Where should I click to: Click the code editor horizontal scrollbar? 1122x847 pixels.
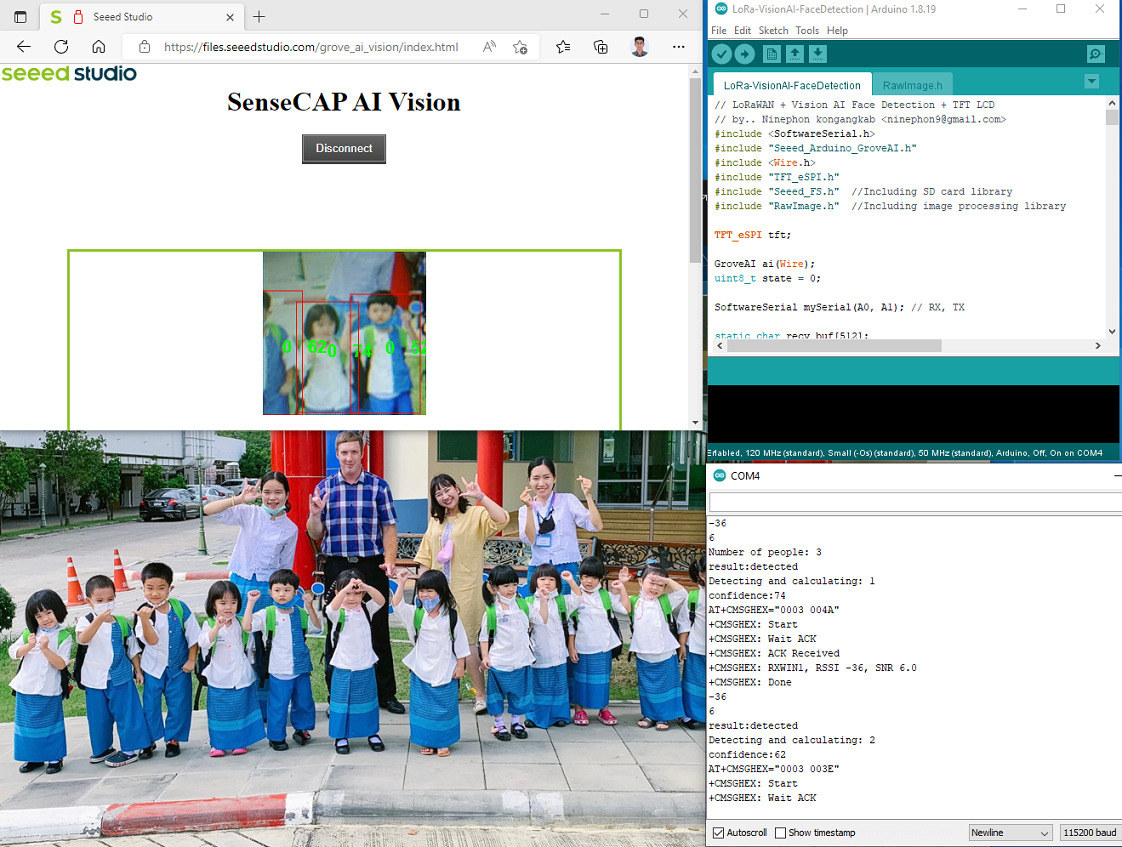834,346
